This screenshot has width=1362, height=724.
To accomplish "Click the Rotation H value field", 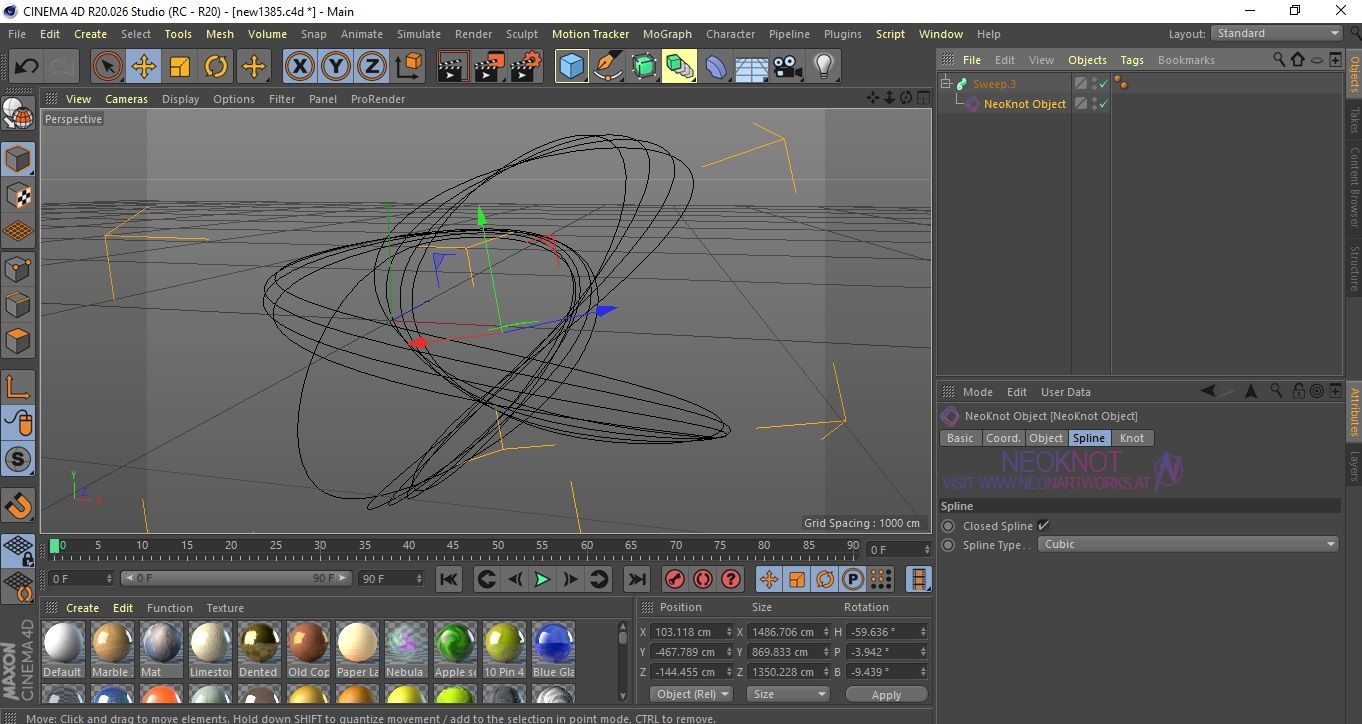I will 887,632.
